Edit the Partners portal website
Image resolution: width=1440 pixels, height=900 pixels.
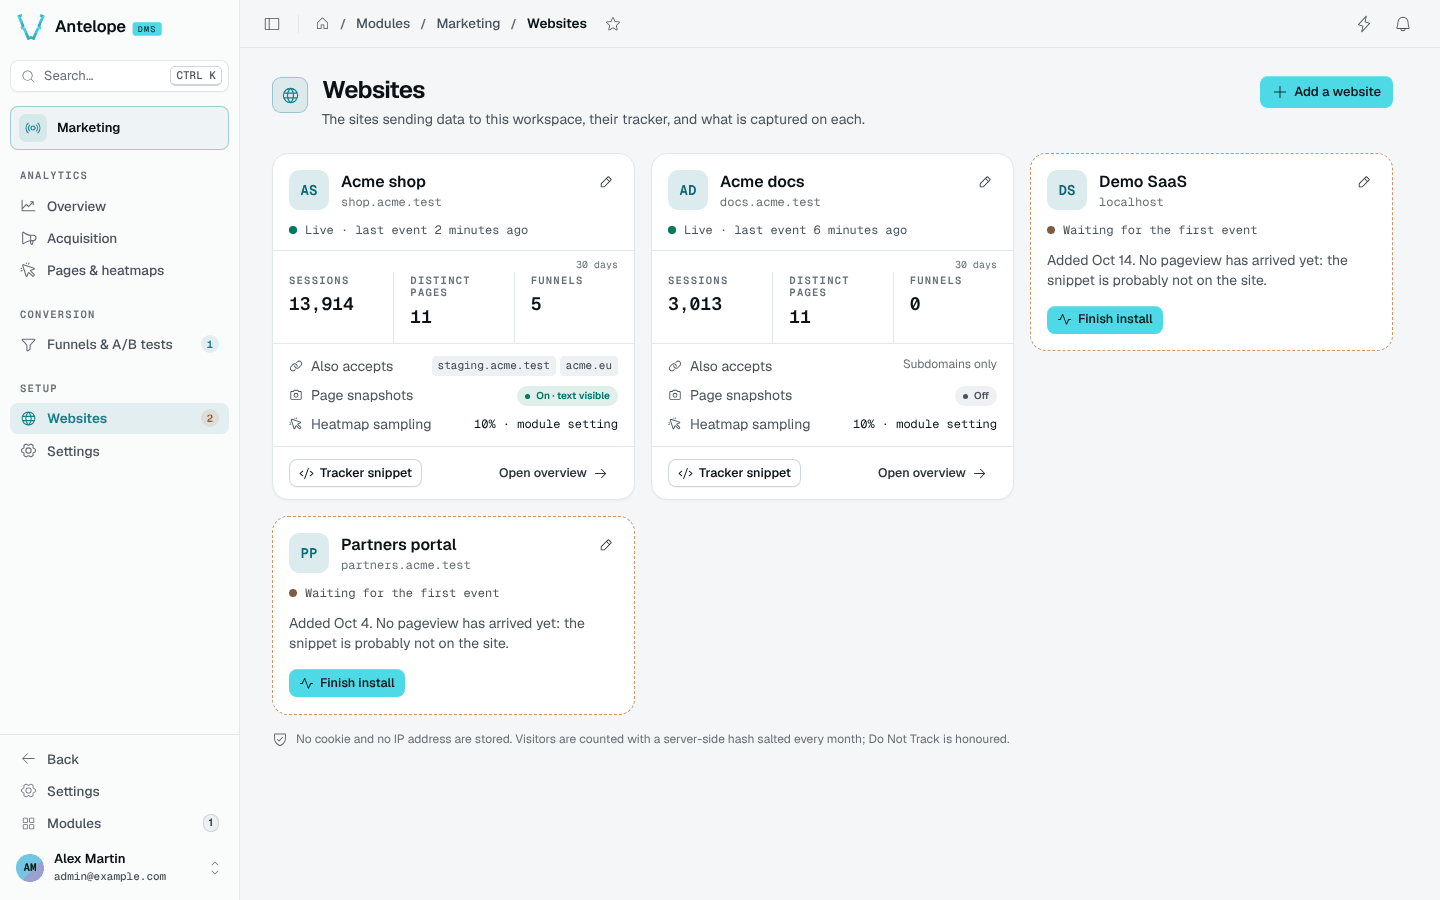[606, 545]
